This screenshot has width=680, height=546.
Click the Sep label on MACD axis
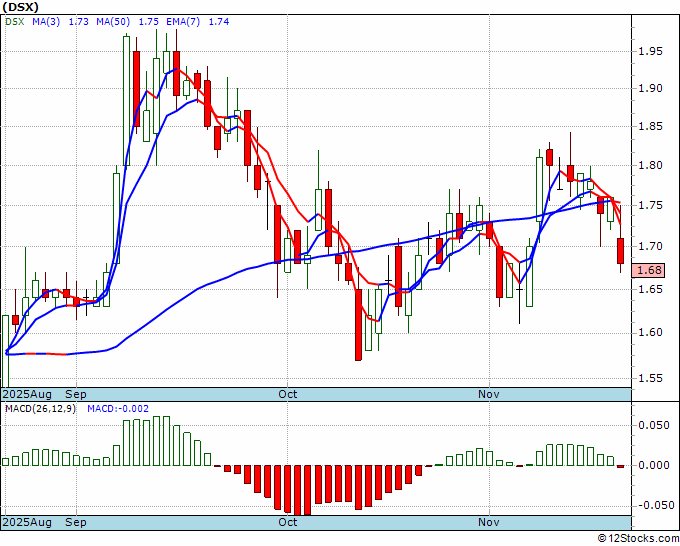[76, 522]
